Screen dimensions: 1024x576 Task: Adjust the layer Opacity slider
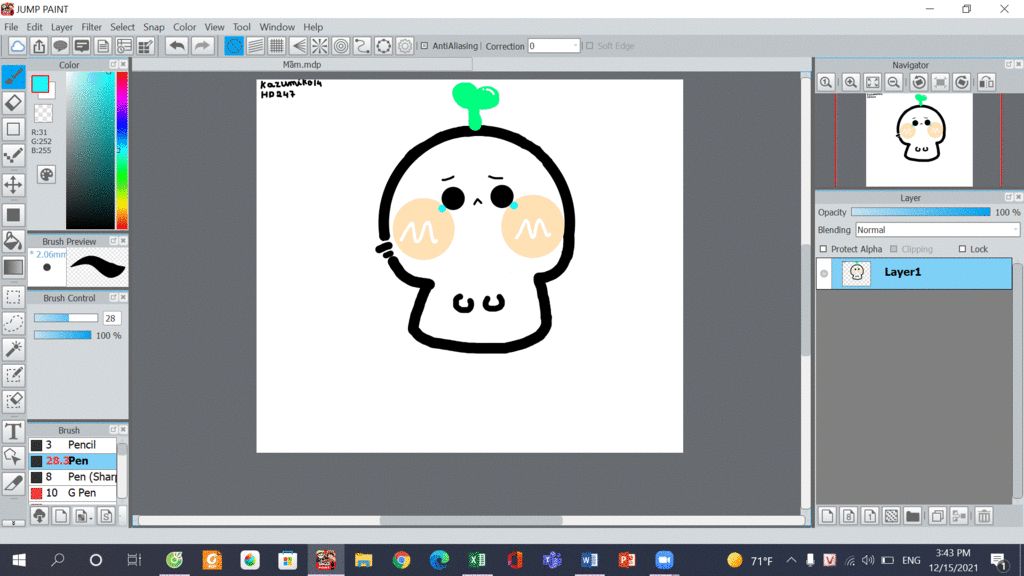(921, 212)
